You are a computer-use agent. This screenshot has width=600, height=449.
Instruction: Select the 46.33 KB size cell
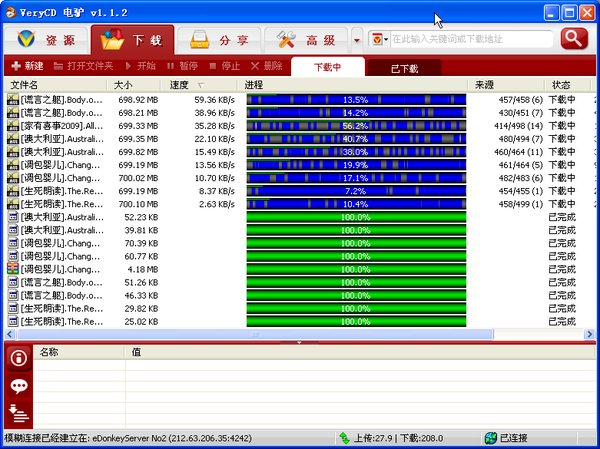(x=141, y=296)
